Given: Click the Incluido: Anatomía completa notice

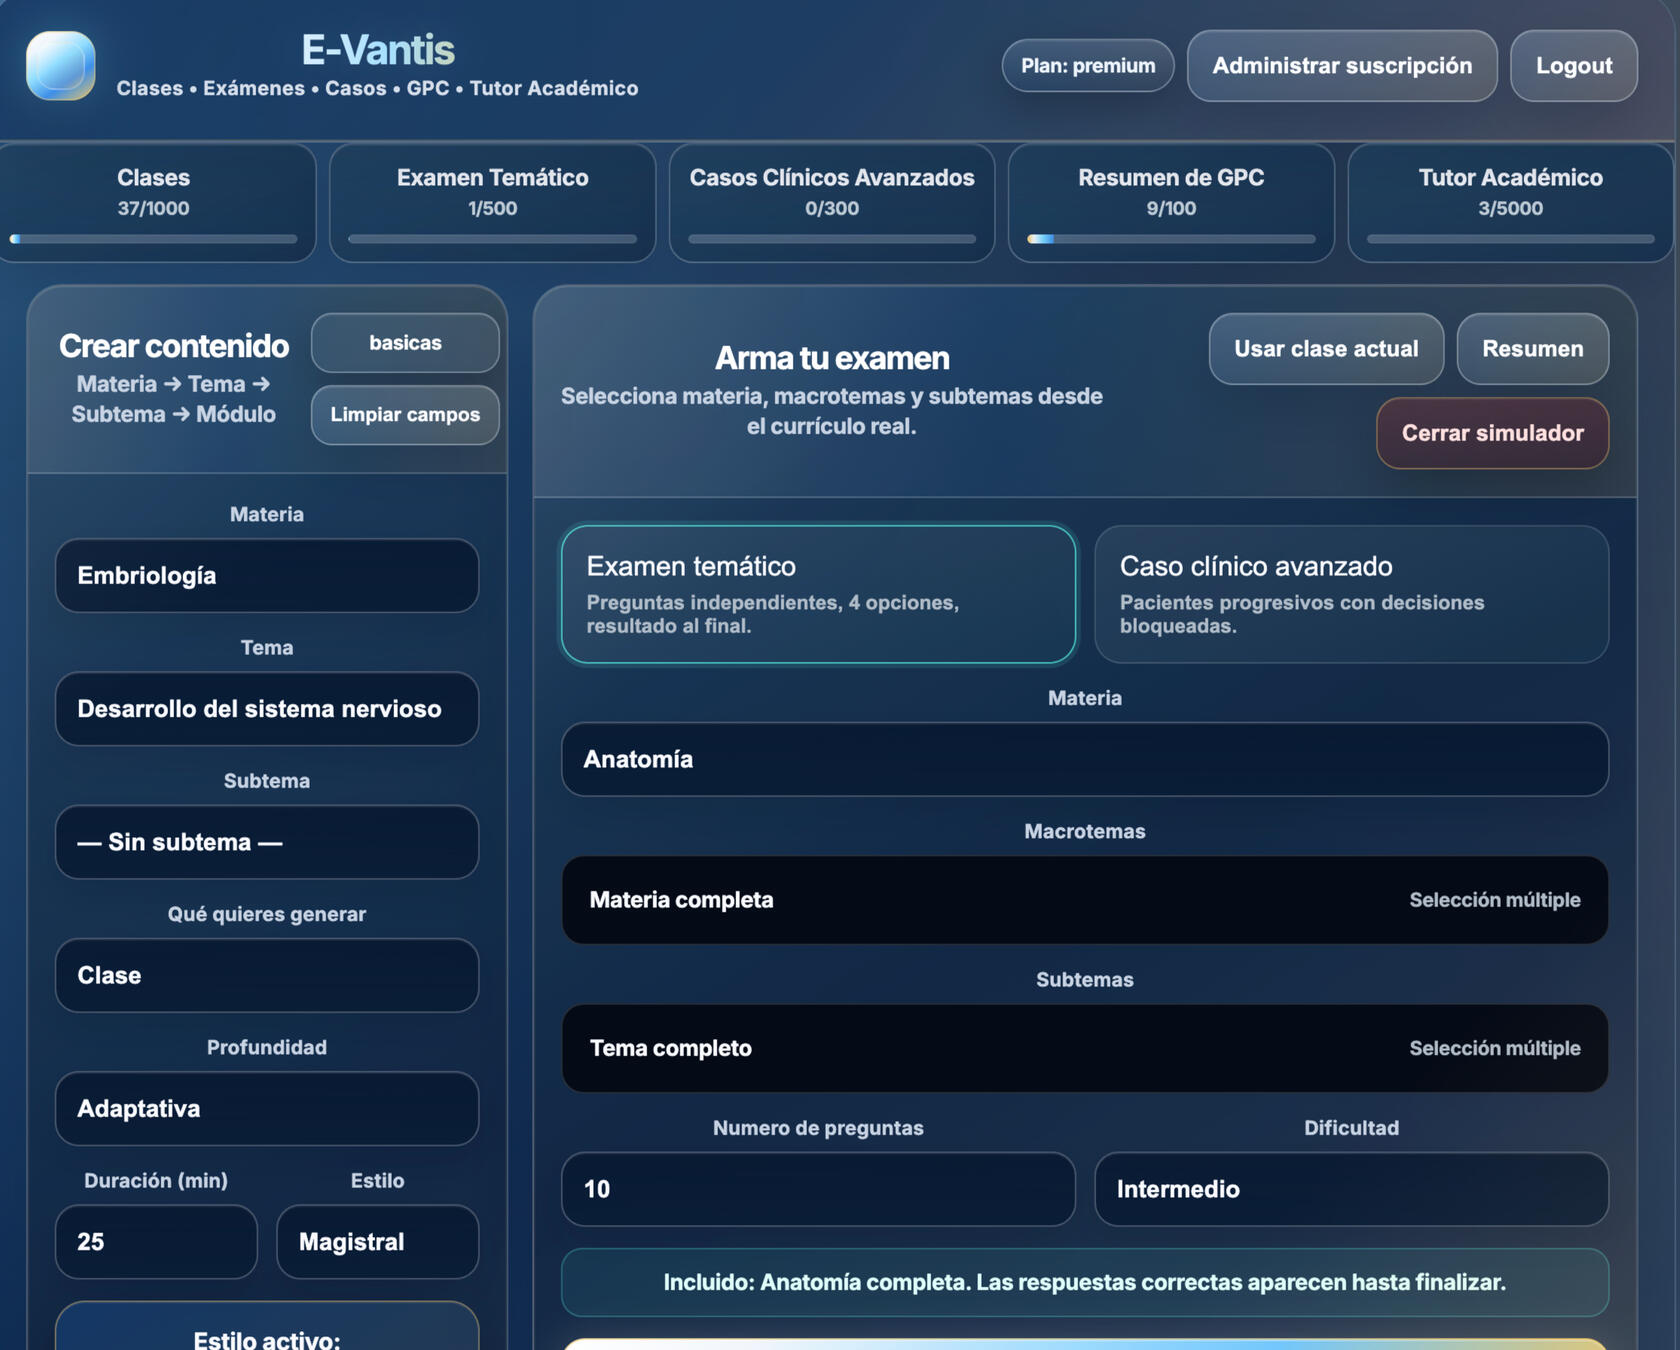Looking at the screenshot, I should pos(1085,1282).
